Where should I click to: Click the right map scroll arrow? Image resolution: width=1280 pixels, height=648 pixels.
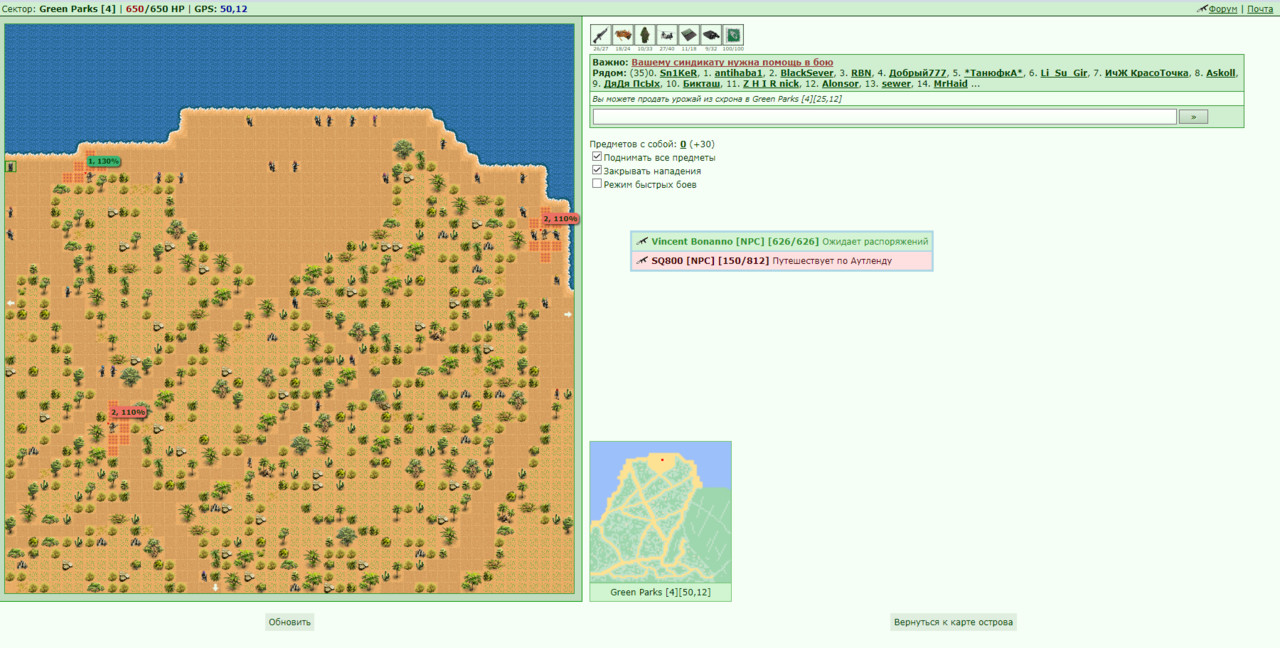click(568, 314)
